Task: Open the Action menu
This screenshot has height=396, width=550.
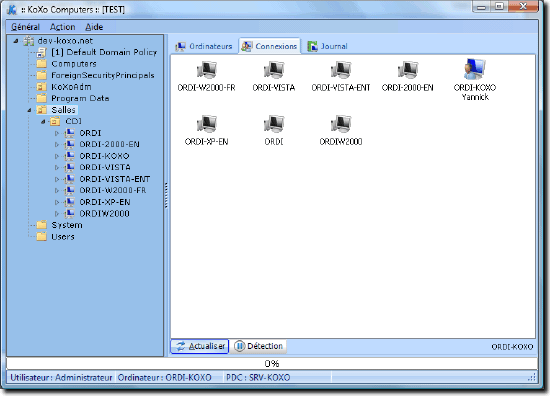Action: click(62, 27)
